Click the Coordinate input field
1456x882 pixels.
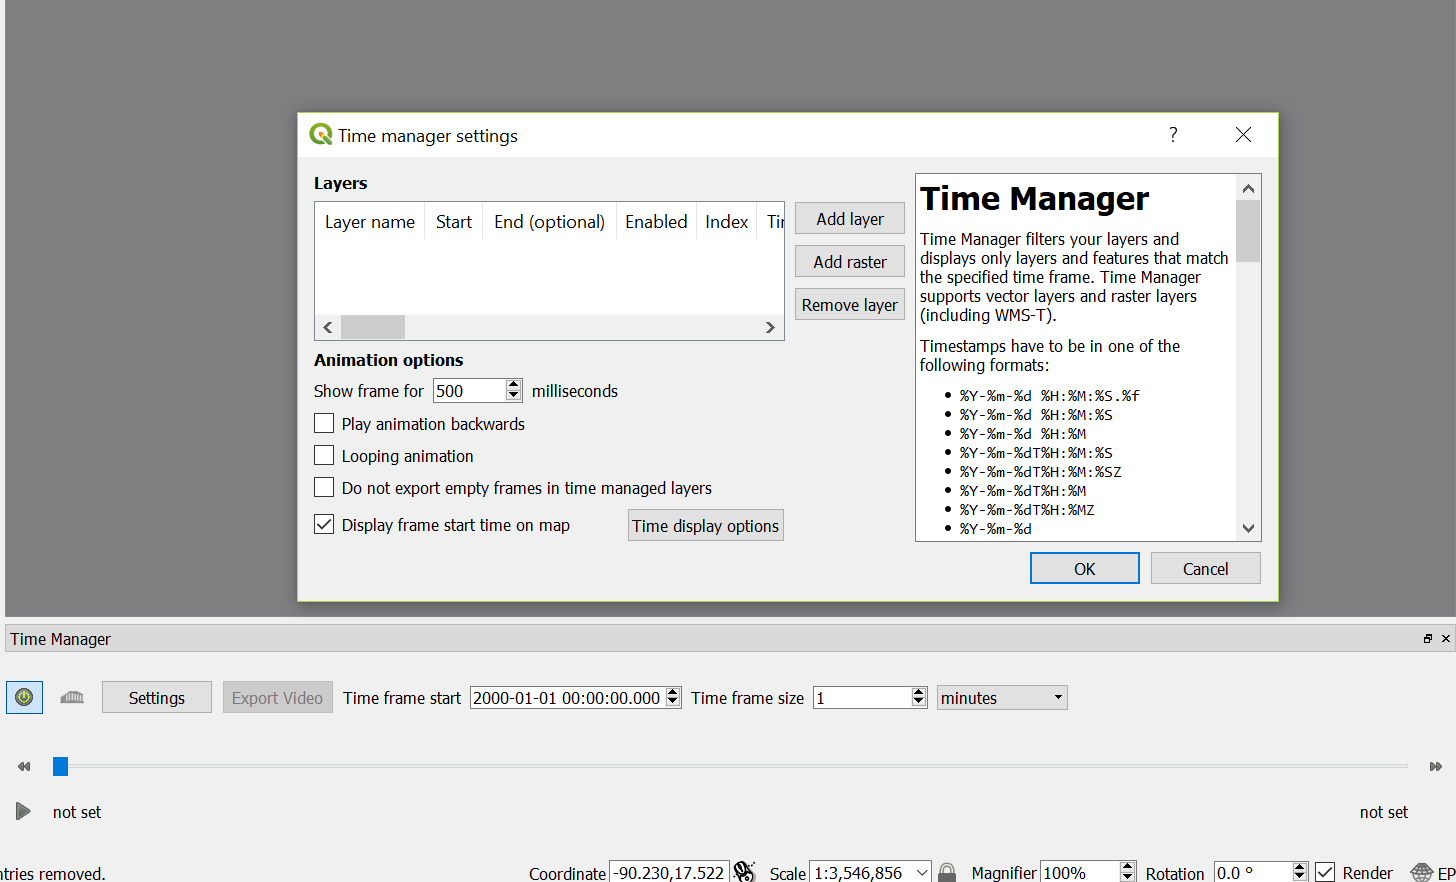669,872
